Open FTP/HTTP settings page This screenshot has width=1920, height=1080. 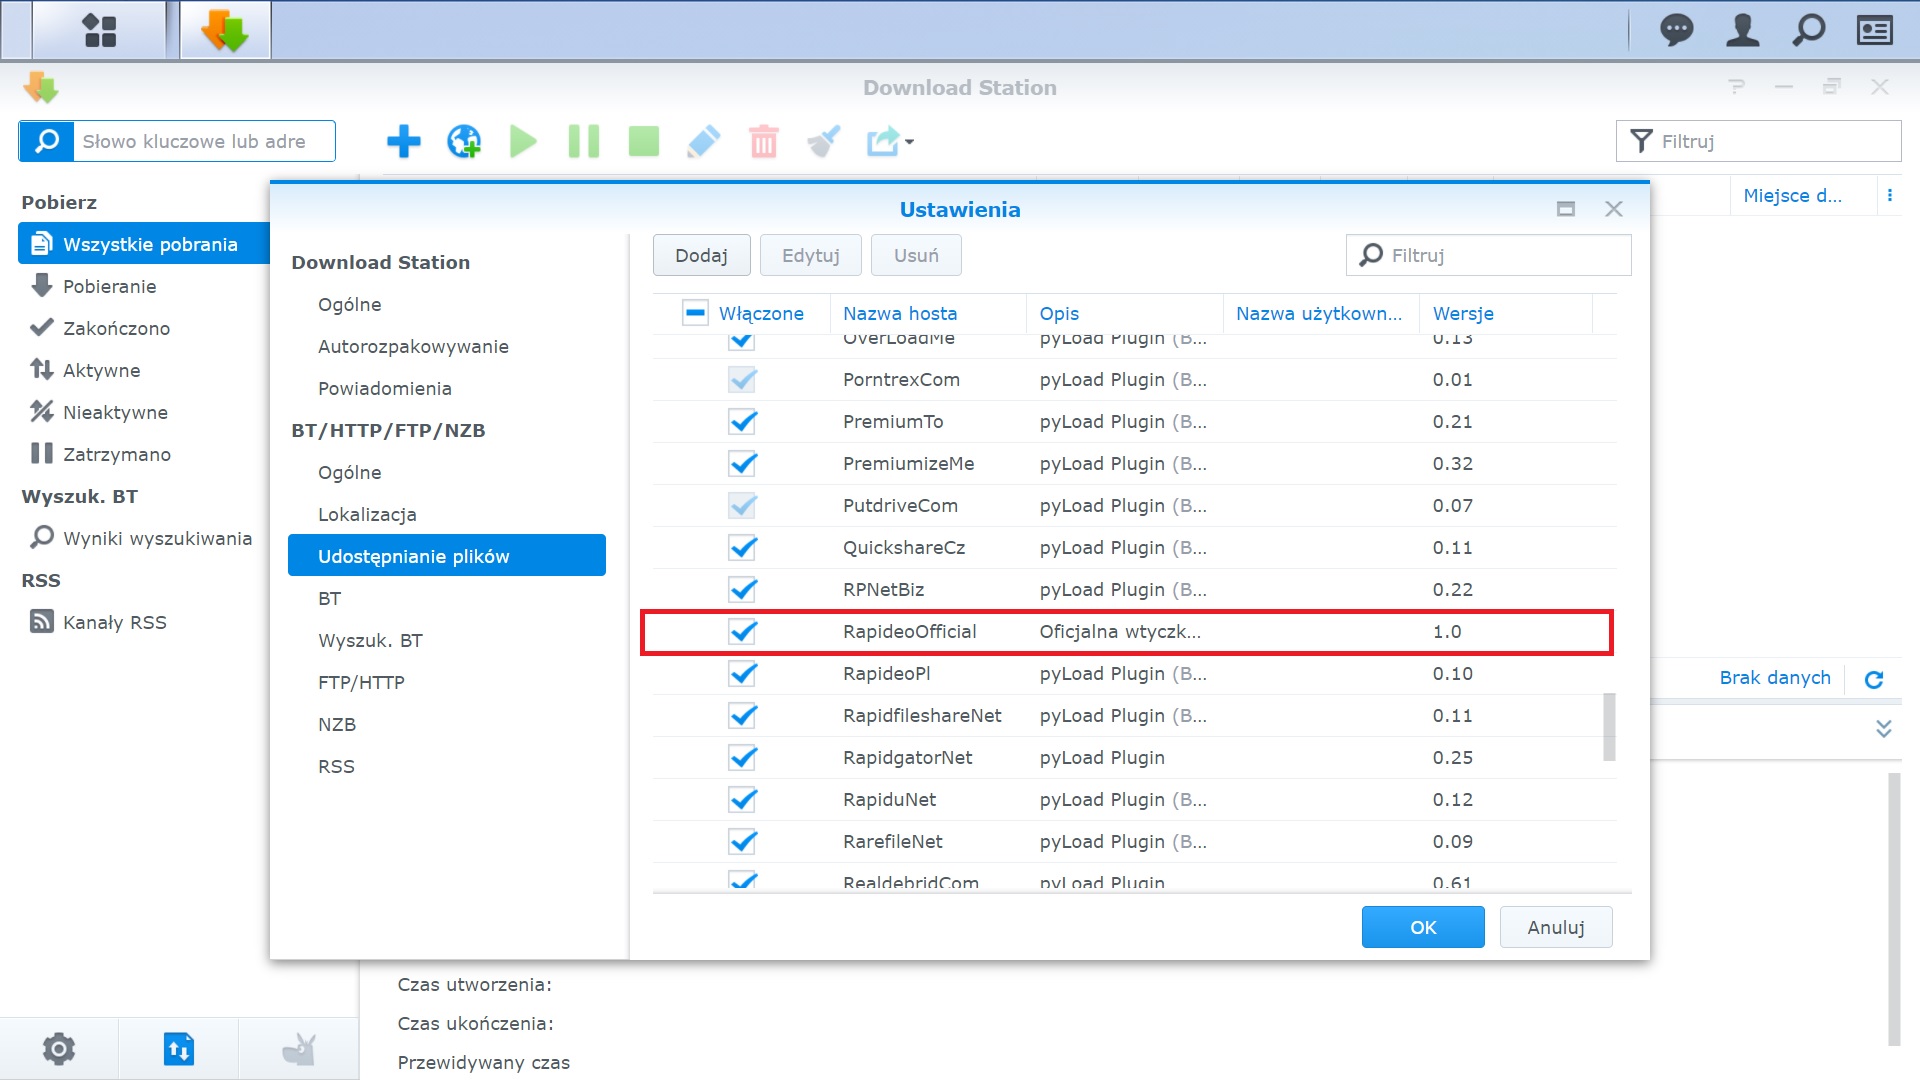tap(361, 682)
